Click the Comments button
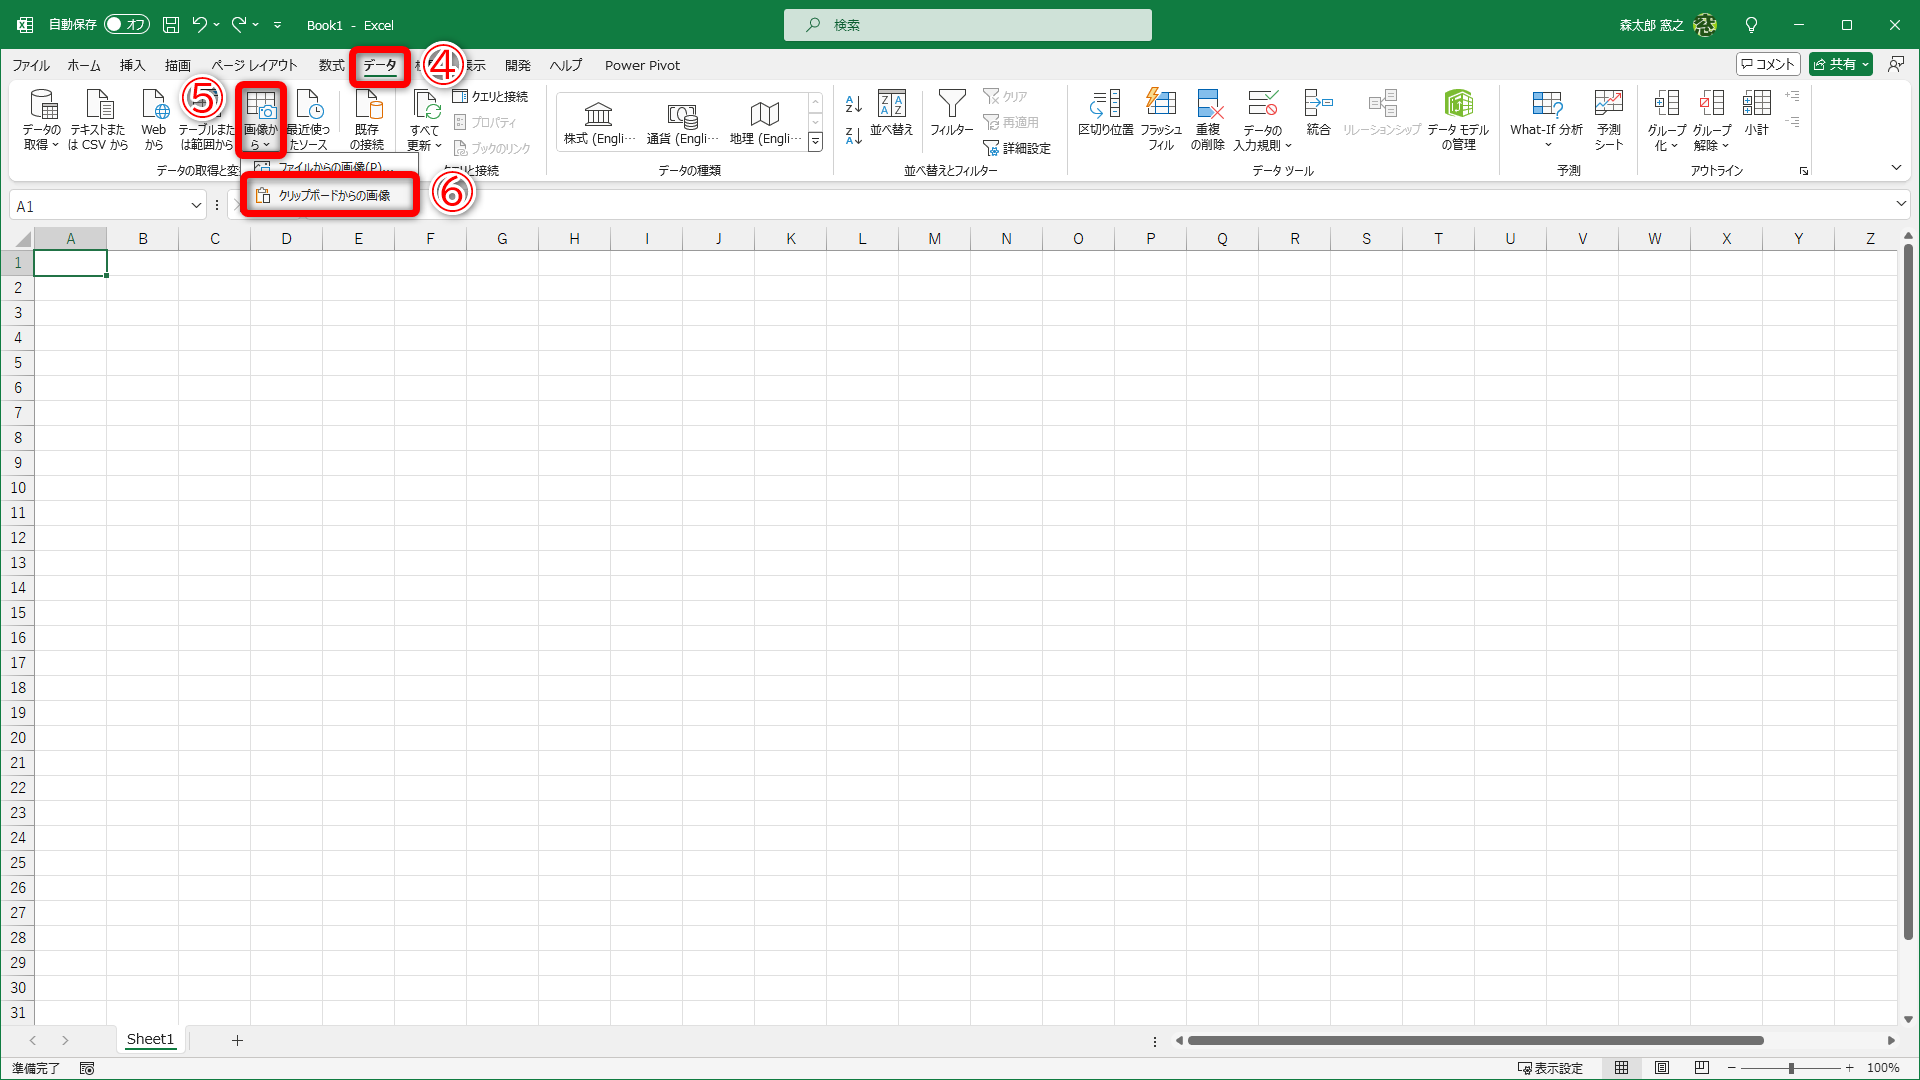 point(1768,65)
